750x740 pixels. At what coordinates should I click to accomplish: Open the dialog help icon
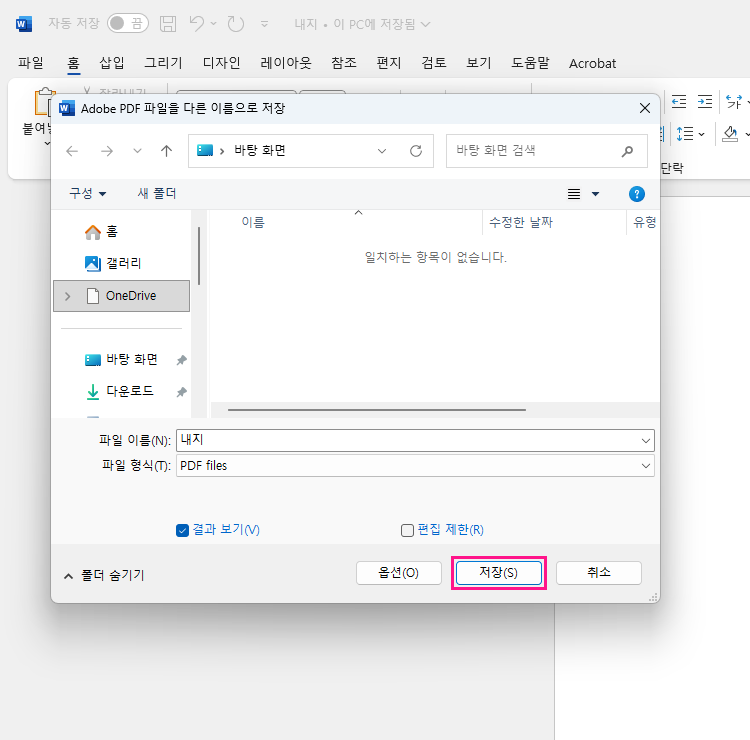click(x=636, y=194)
